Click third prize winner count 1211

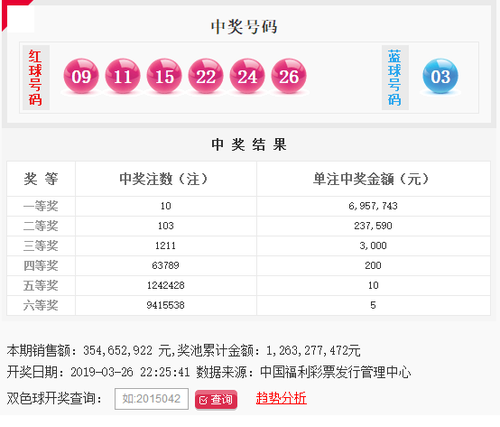pos(166,246)
